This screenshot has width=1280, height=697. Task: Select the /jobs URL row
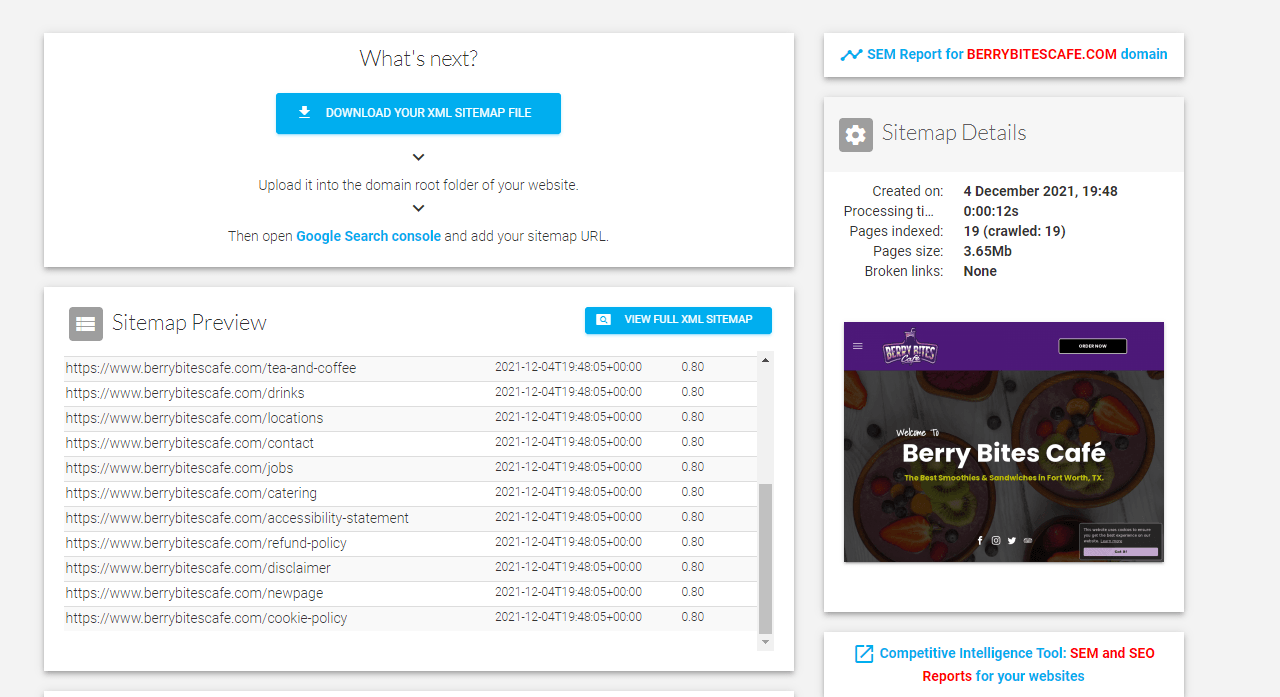pos(411,468)
